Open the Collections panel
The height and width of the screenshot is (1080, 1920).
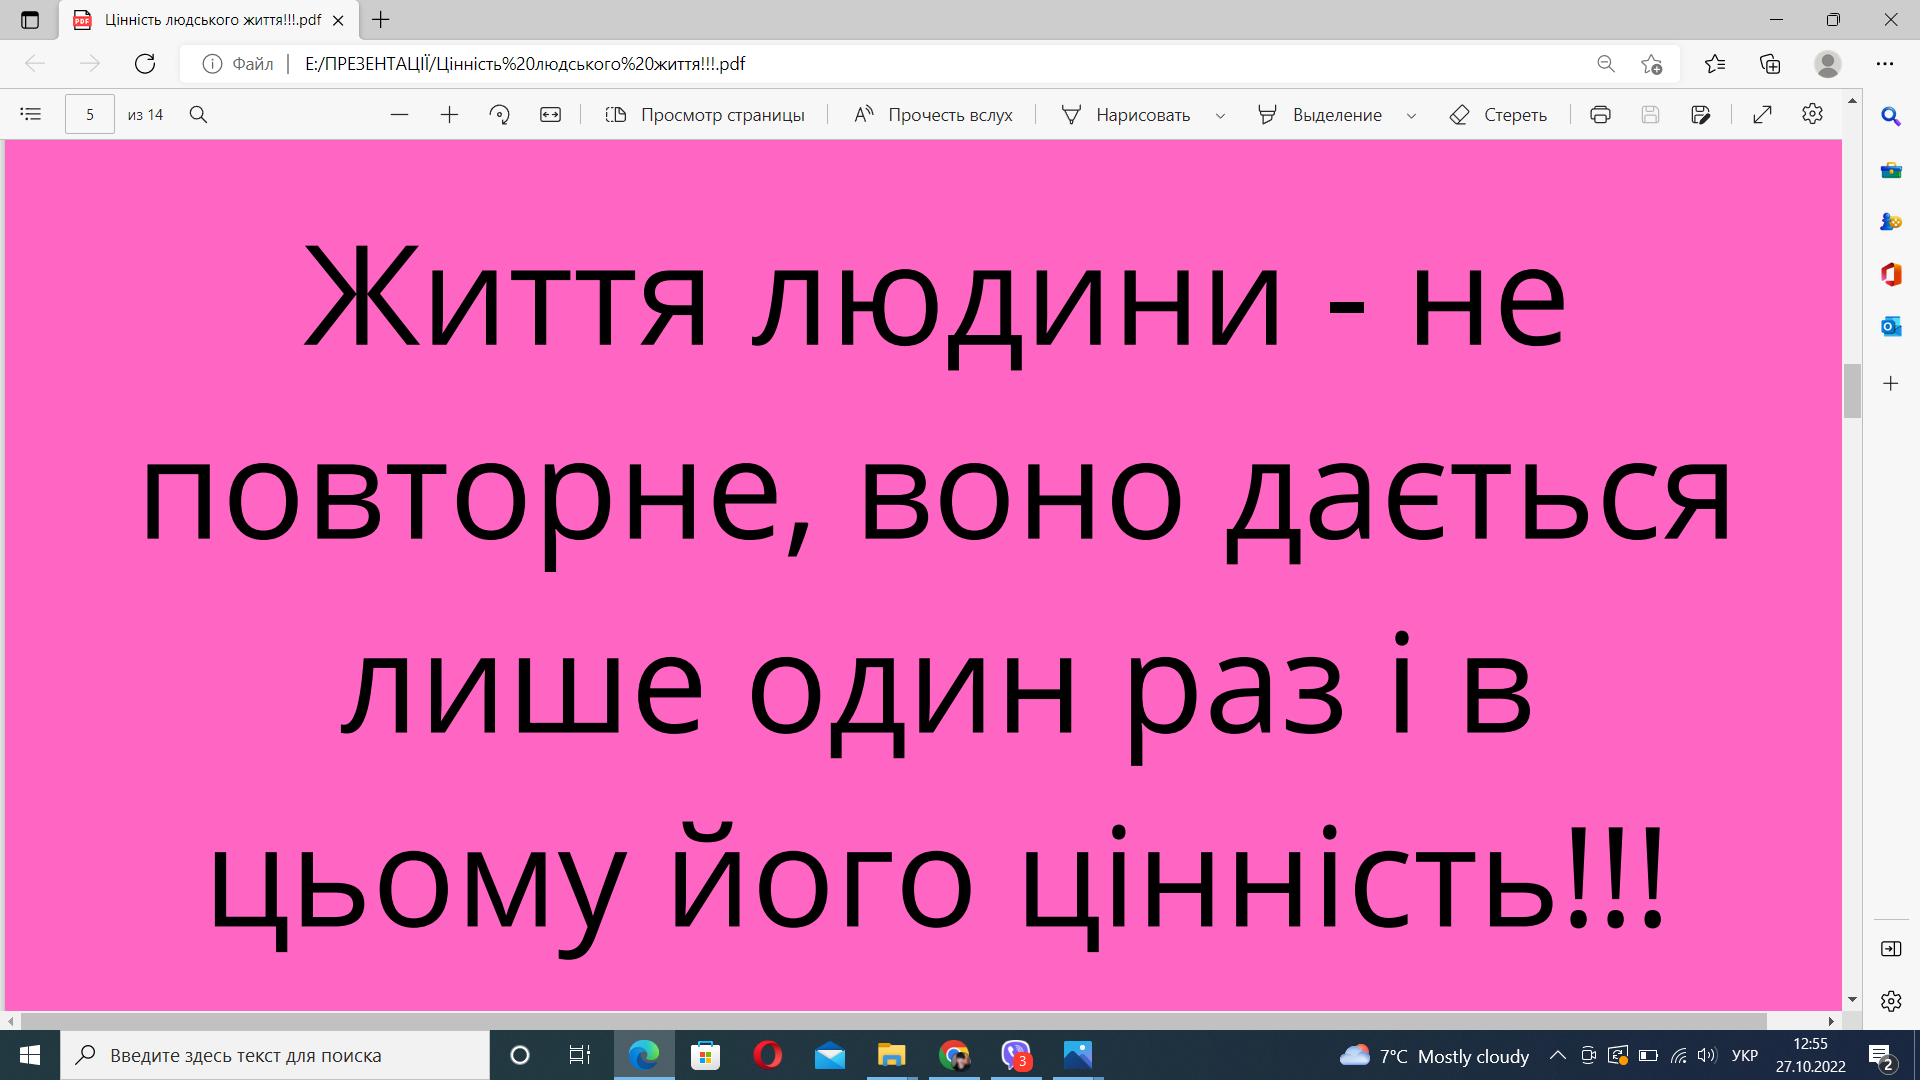pyautogui.click(x=1770, y=64)
